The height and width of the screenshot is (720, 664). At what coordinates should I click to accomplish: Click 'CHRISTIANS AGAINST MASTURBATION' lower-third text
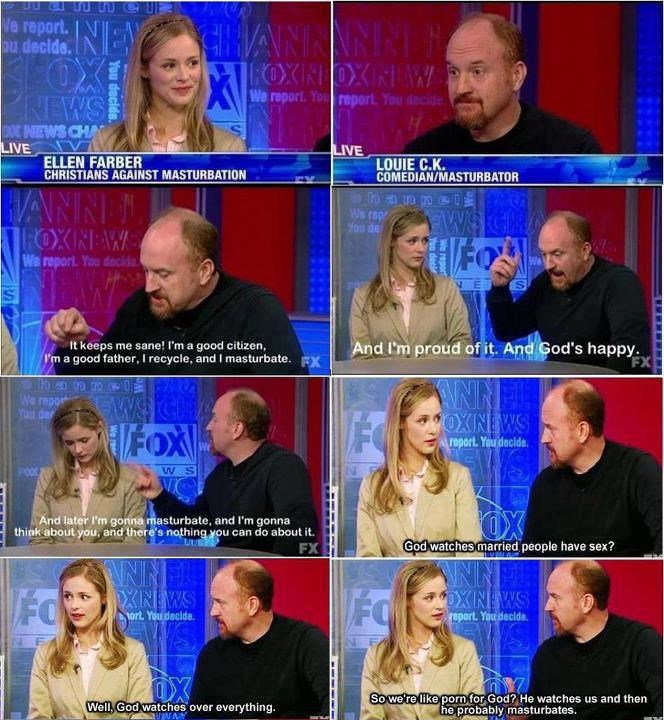145,174
